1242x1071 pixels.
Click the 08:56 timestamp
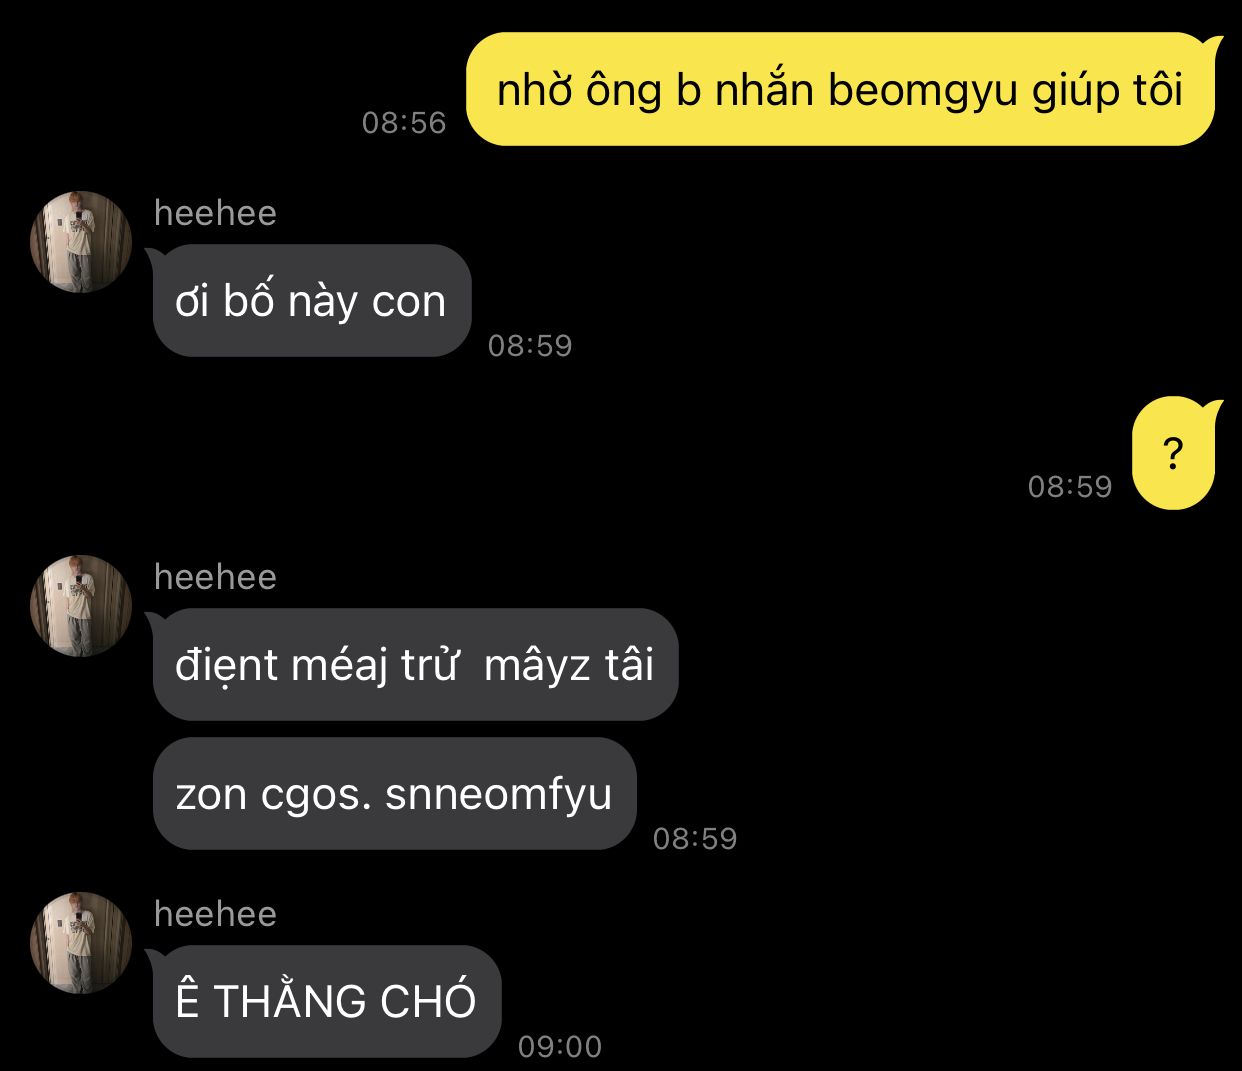(404, 122)
